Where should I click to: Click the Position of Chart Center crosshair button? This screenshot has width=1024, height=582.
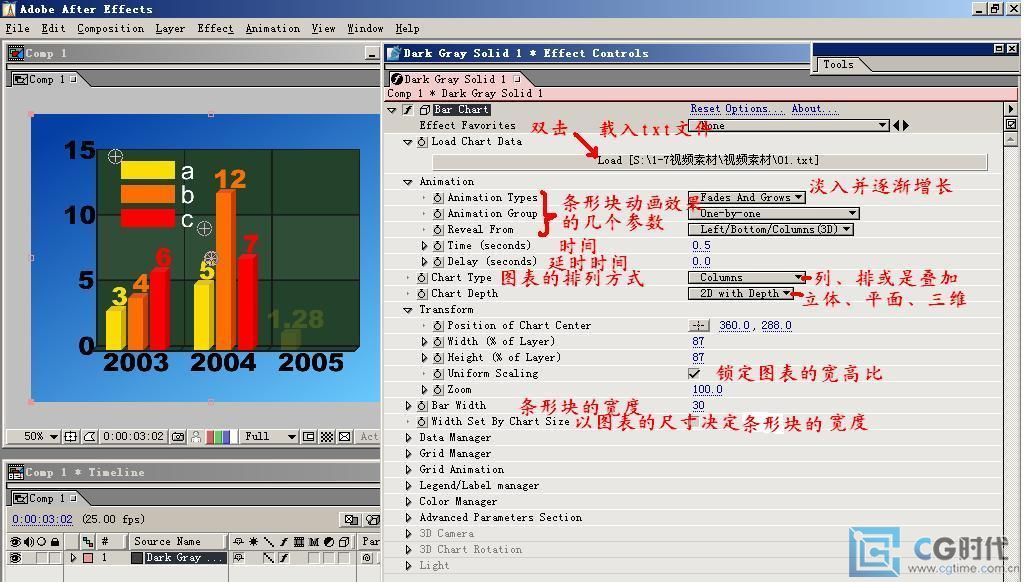pos(699,325)
